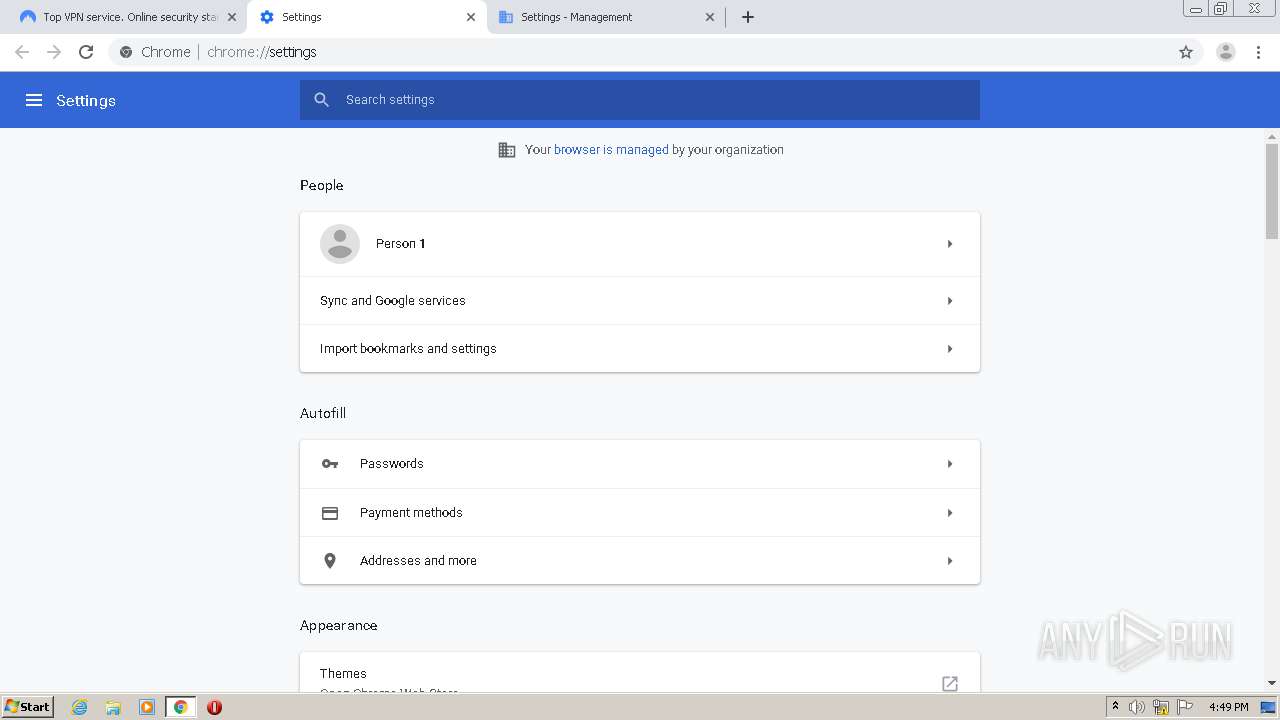Click the managed organization building icon
This screenshot has width=1280, height=720.
click(507, 150)
